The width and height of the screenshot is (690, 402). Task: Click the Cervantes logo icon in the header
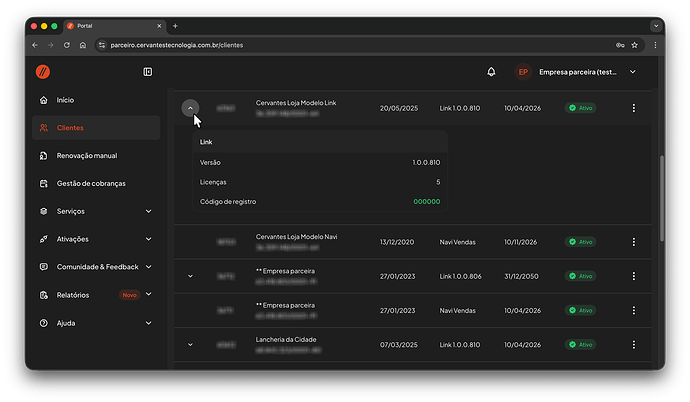(43, 72)
